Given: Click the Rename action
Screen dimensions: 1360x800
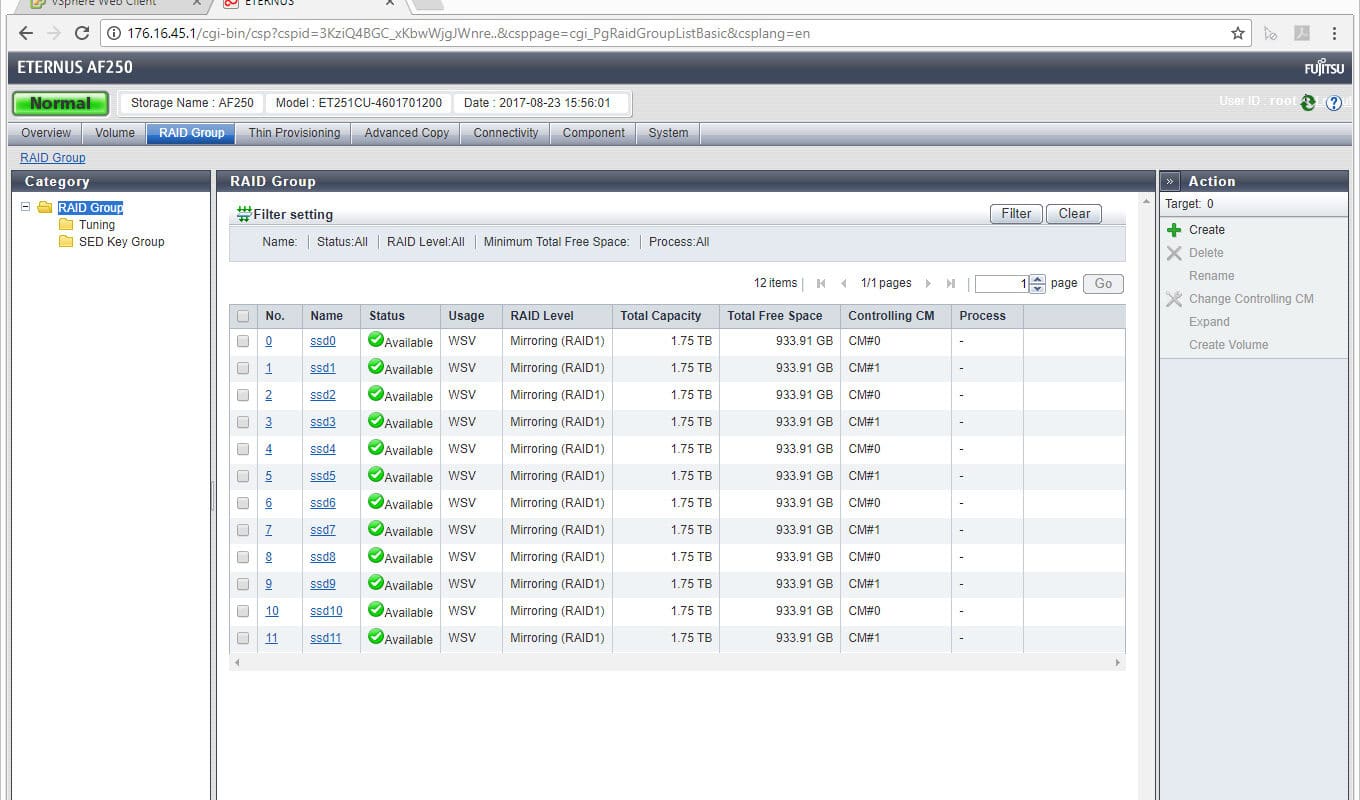Looking at the screenshot, I should click(x=1211, y=276).
